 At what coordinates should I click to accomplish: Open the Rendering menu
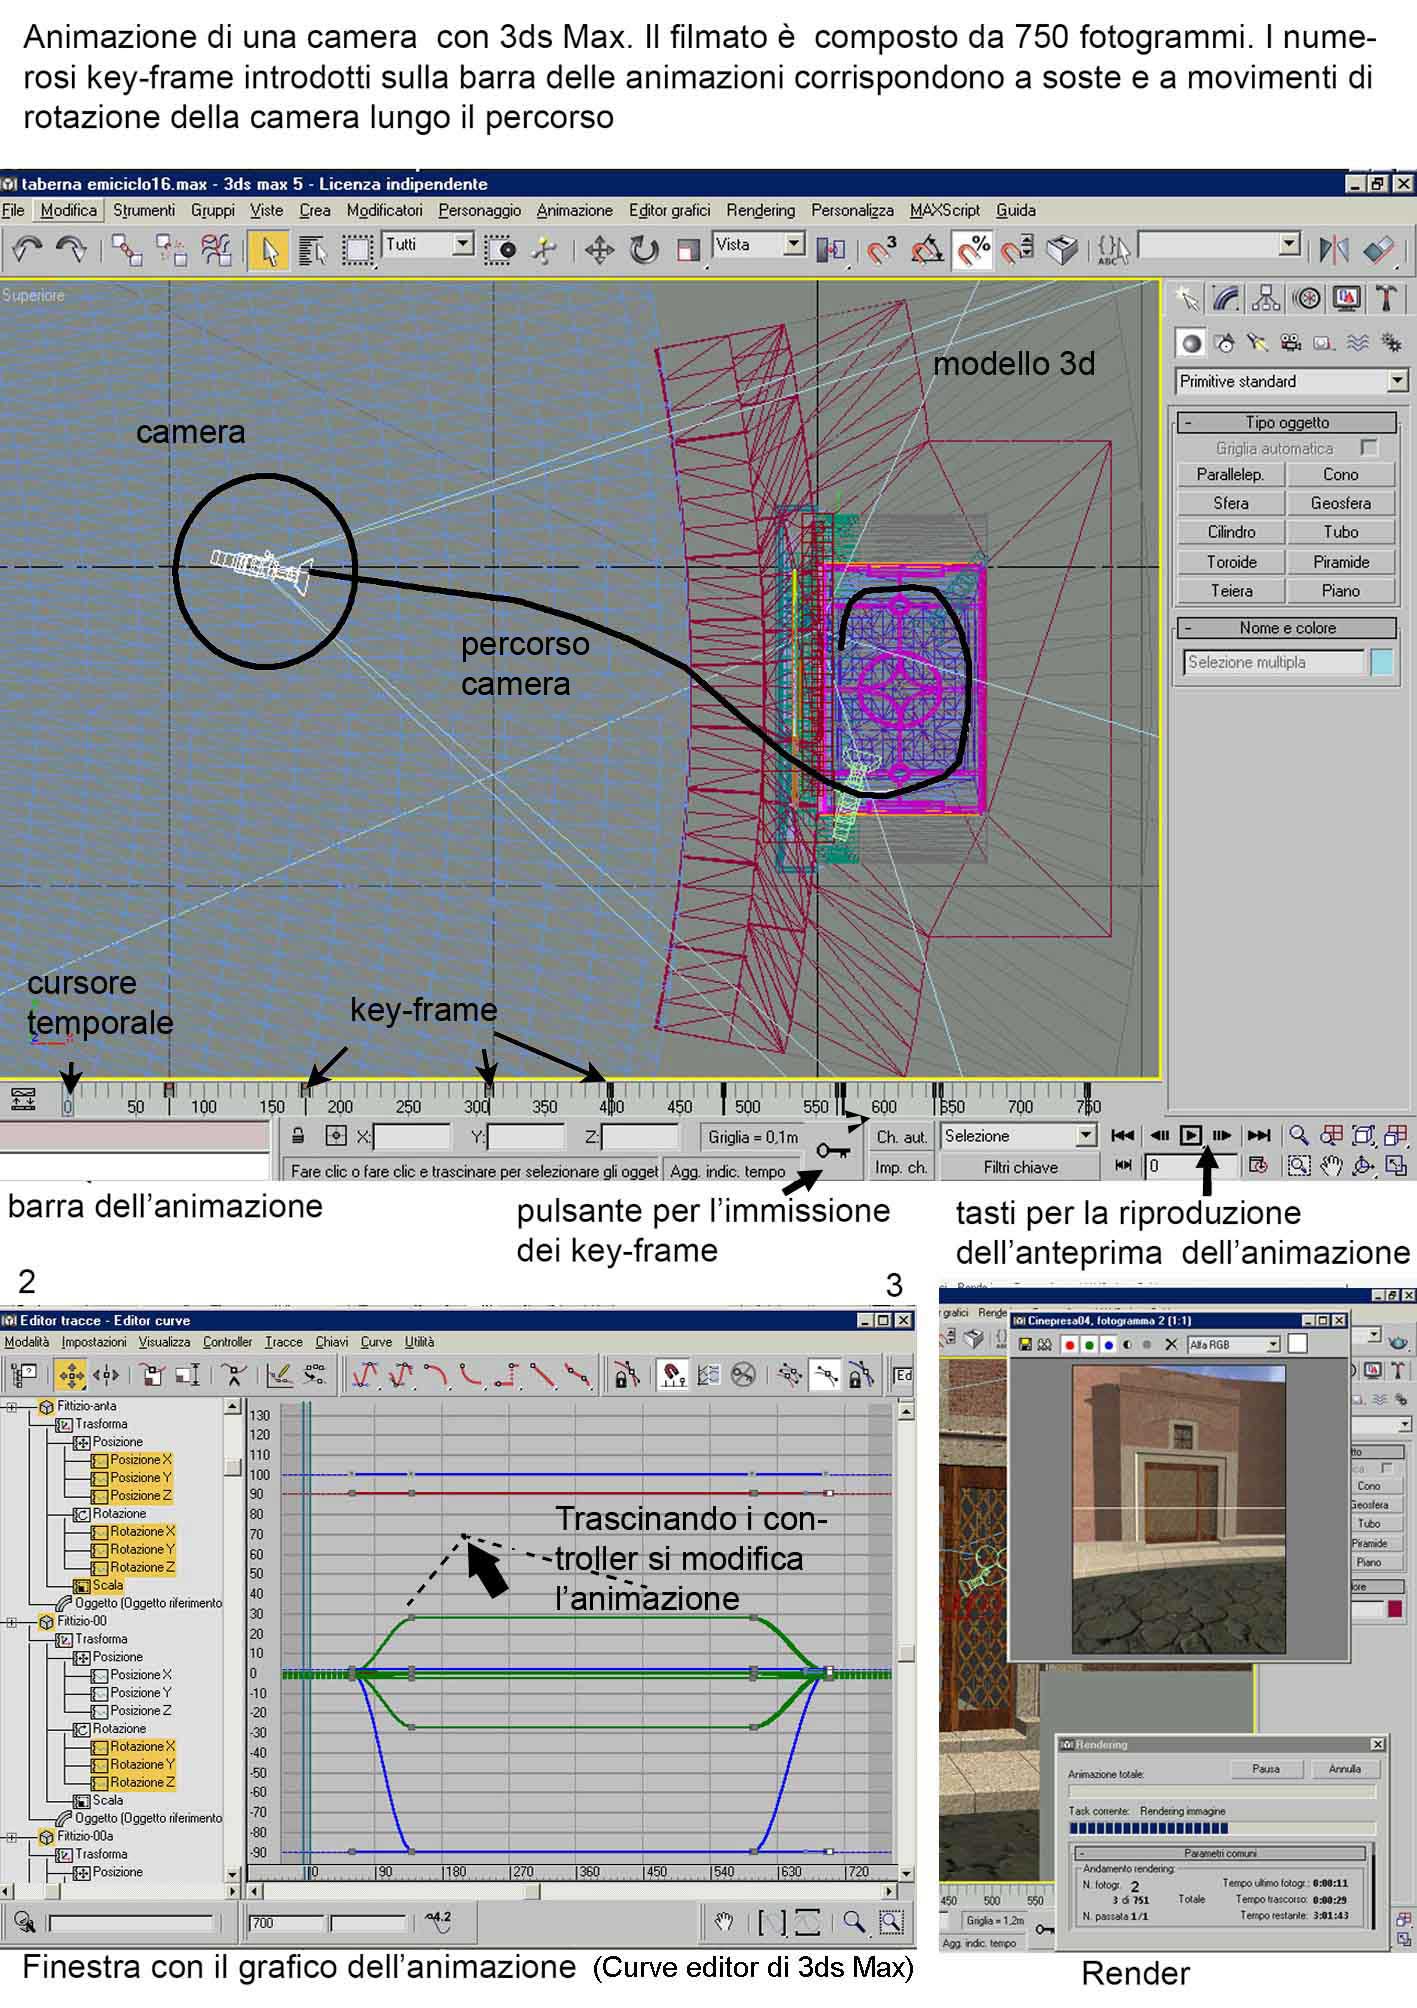pos(760,210)
